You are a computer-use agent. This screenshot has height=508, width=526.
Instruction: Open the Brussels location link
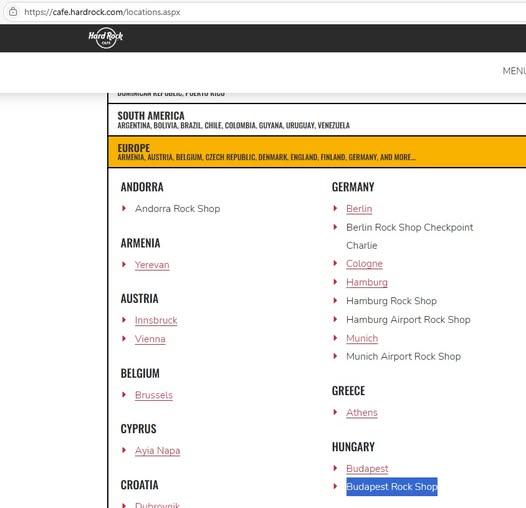pos(154,395)
